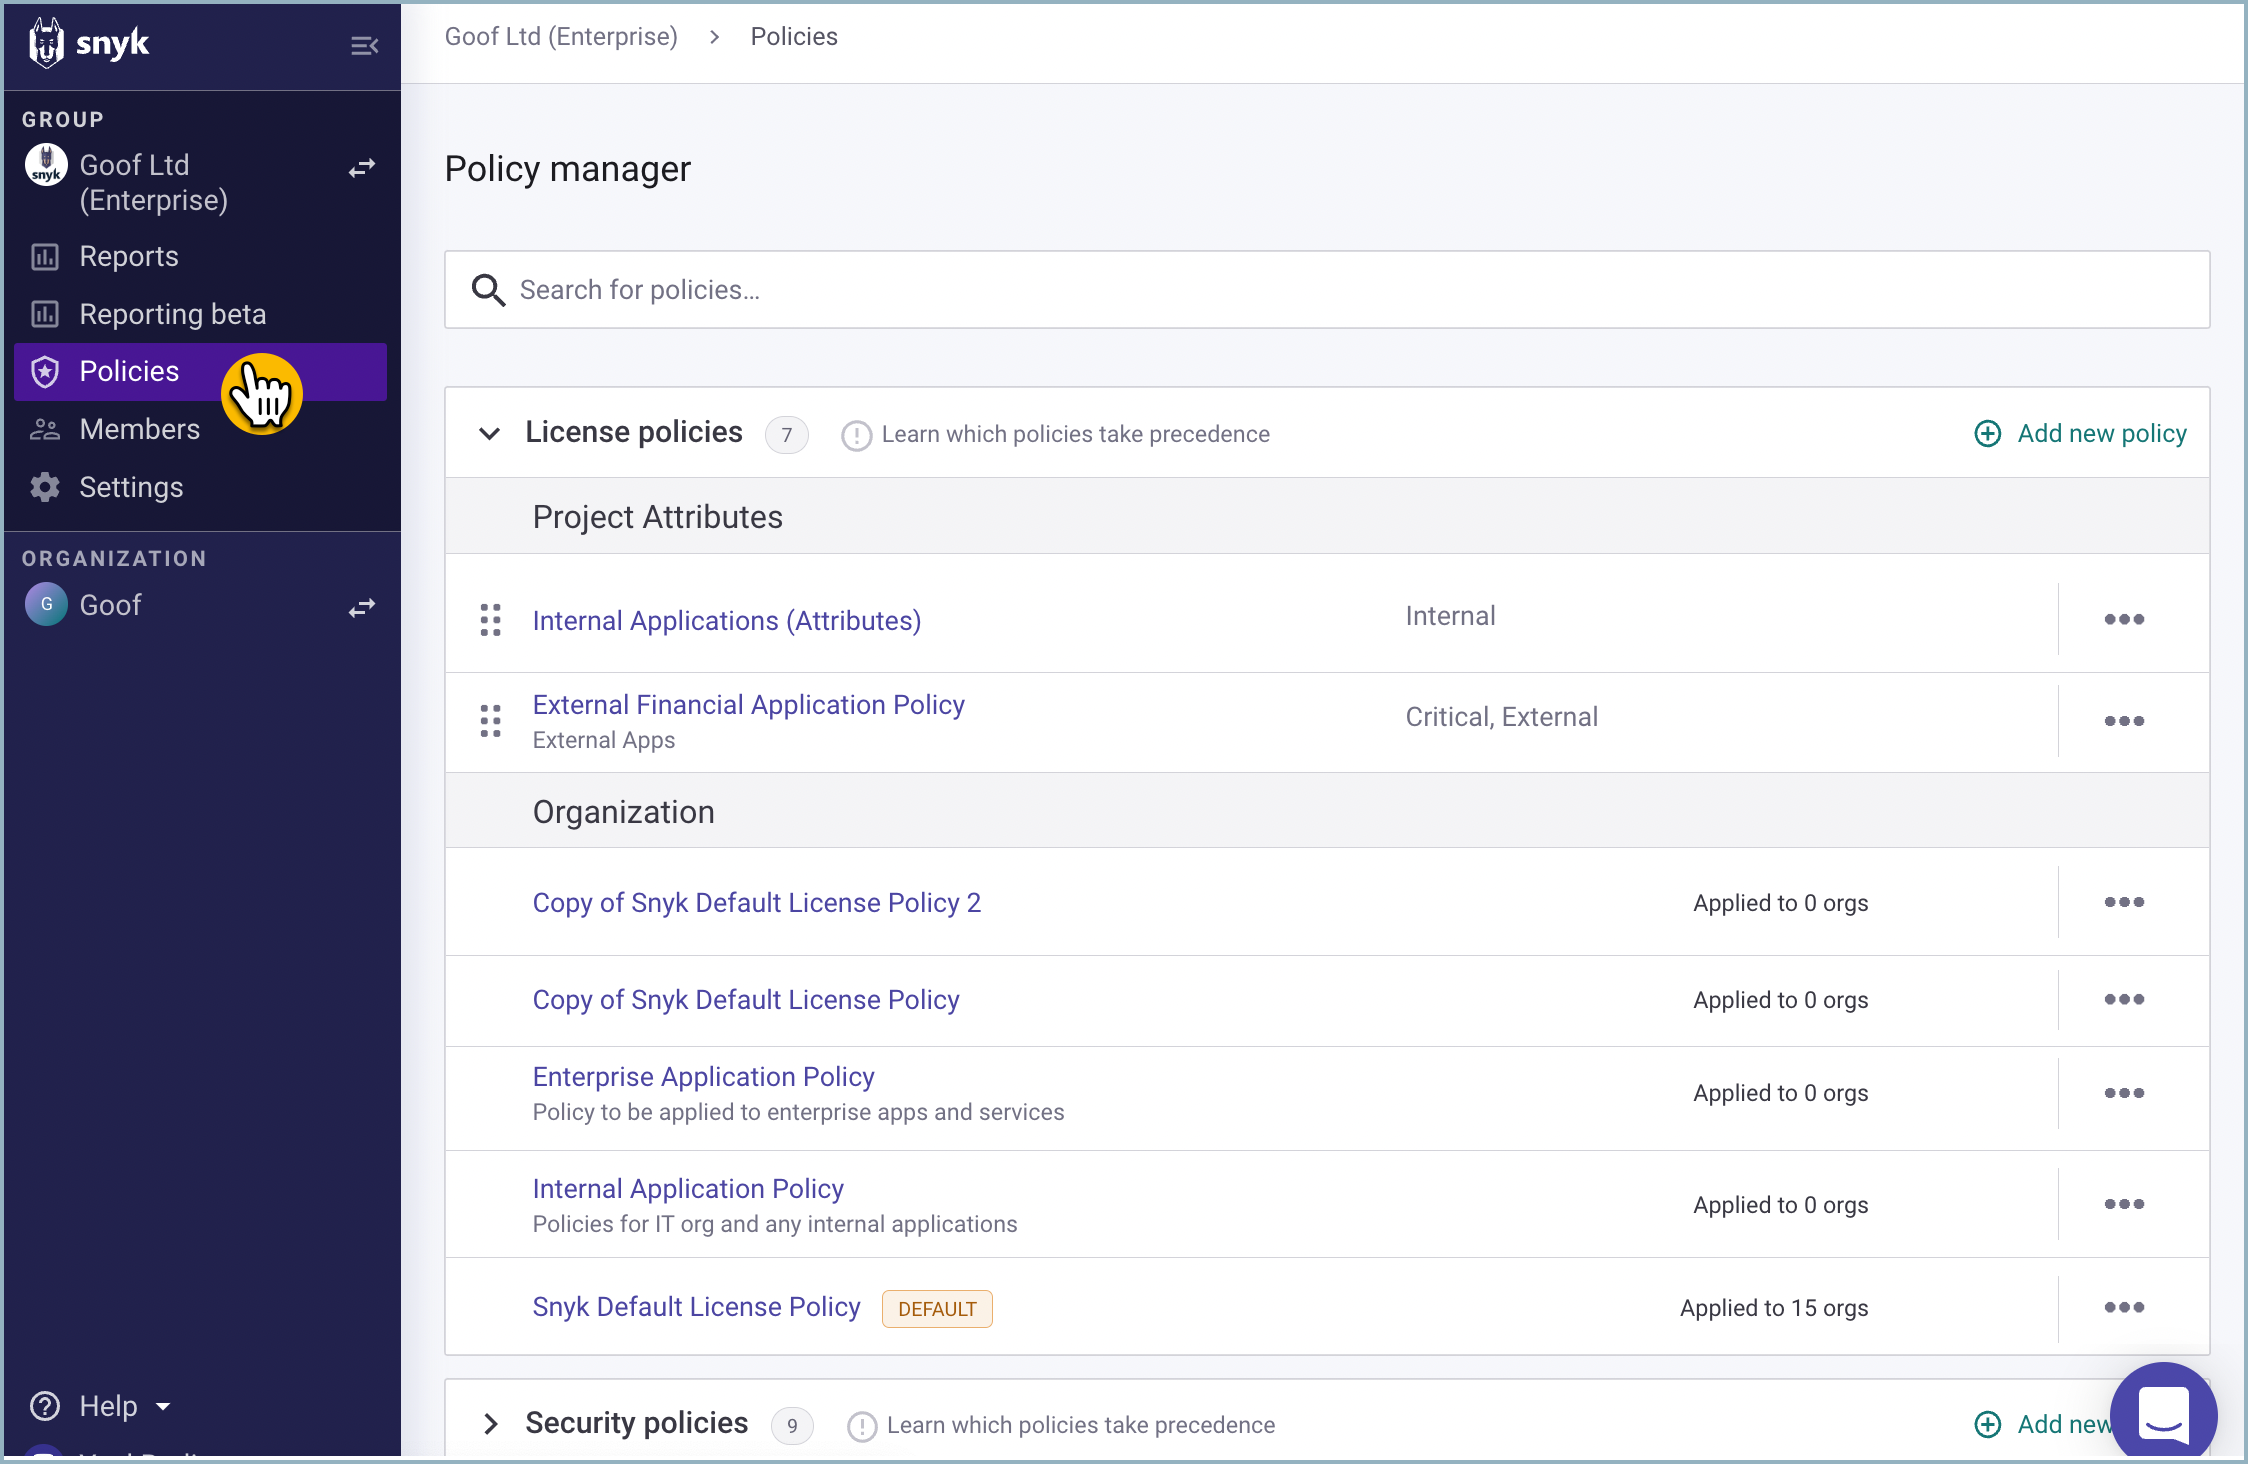Click the Settings gear icon
Screen dimensions: 2248x1464
pos(45,487)
